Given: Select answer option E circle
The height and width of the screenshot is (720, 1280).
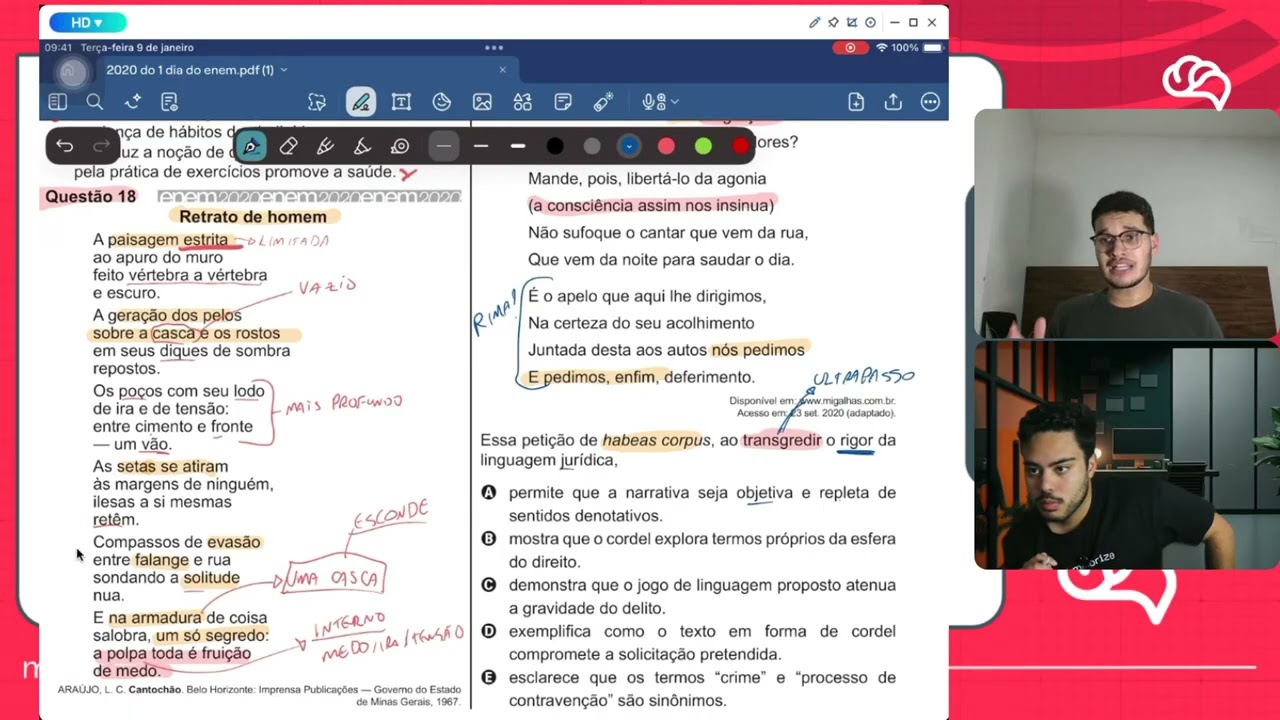Looking at the screenshot, I should click(x=489, y=677).
